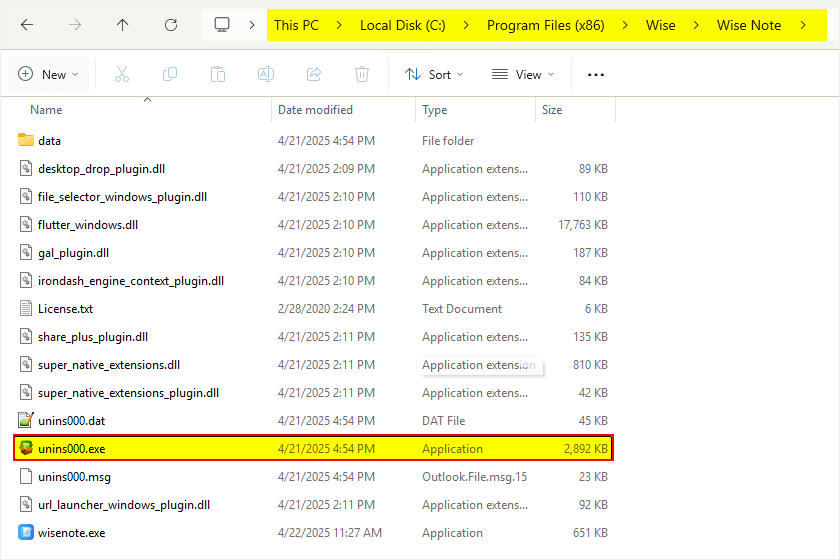This screenshot has width=840, height=560.
Task: Expand the chevron after Local Disk (C:)
Action: (x=466, y=25)
